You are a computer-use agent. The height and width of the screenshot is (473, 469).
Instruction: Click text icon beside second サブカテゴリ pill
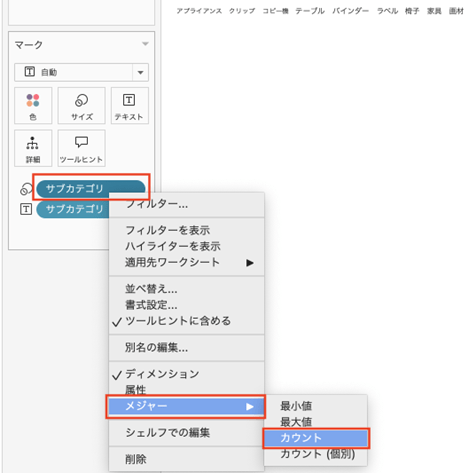coord(26,209)
